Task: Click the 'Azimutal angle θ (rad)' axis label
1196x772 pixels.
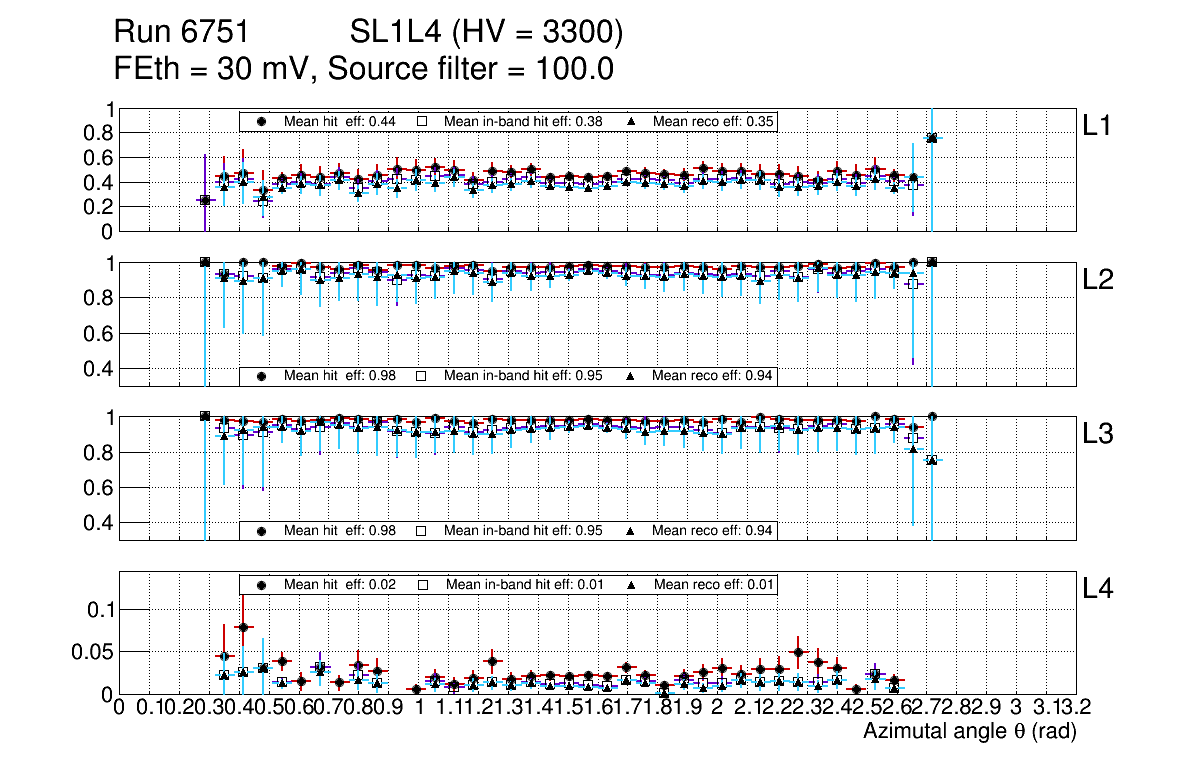Action: point(969,732)
